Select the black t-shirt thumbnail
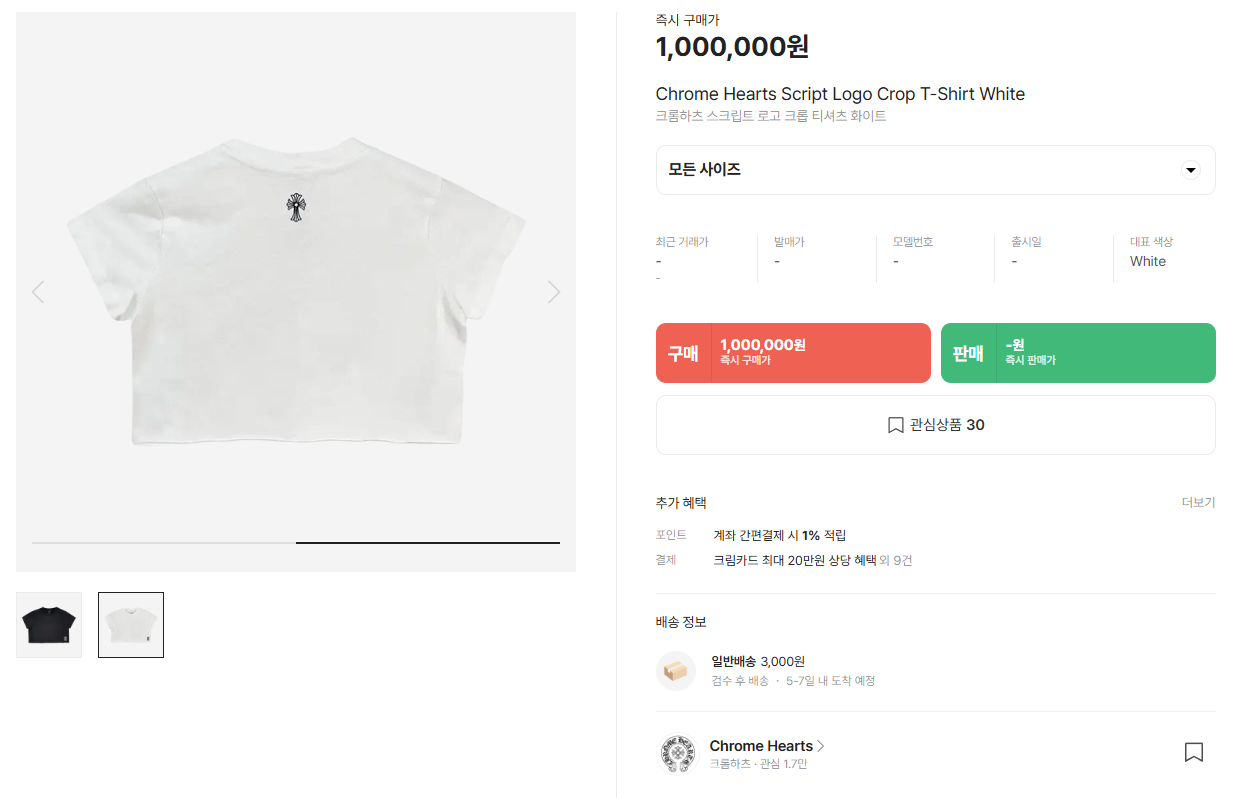Image resolution: width=1237 pixels, height=798 pixels. pyautogui.click(x=49, y=625)
